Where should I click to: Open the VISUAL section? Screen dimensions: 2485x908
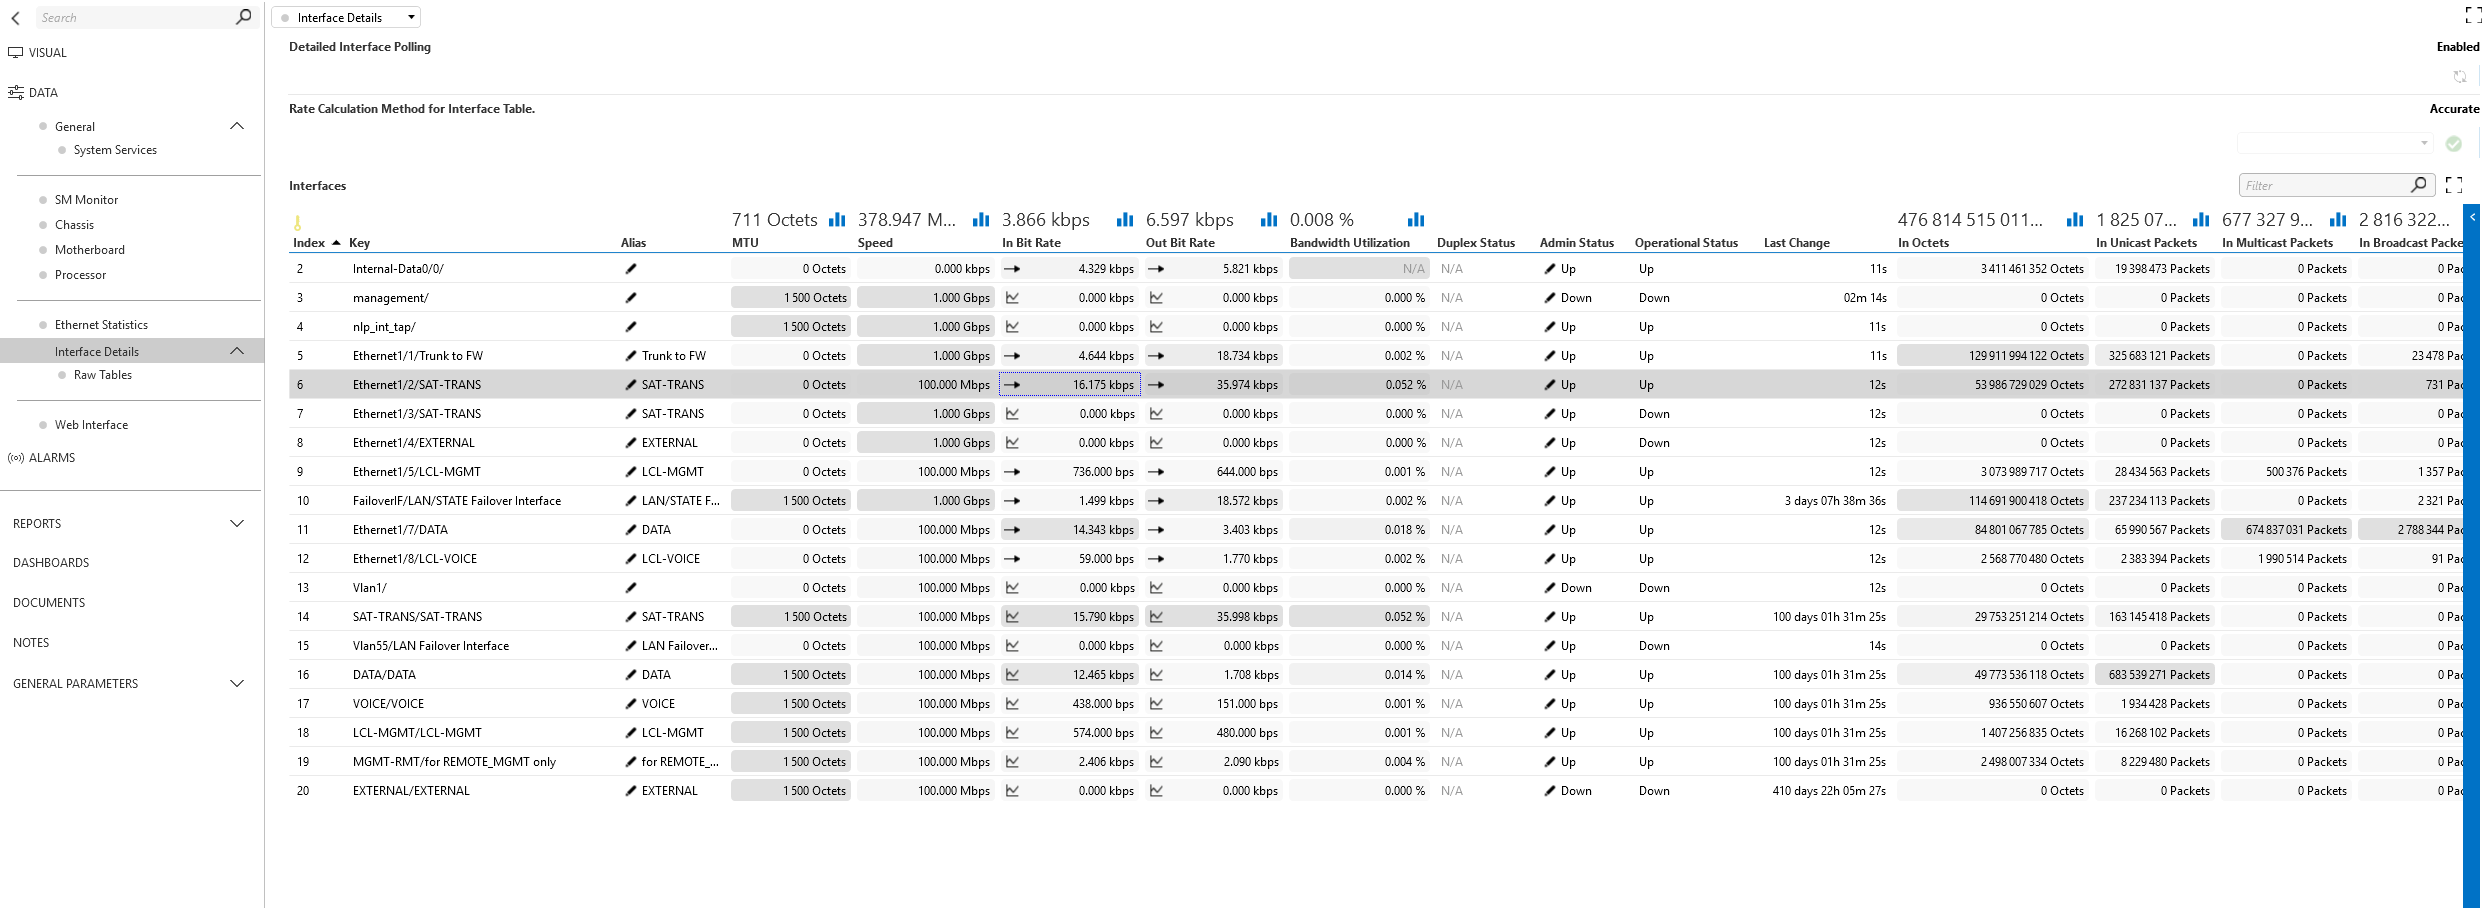(x=48, y=53)
